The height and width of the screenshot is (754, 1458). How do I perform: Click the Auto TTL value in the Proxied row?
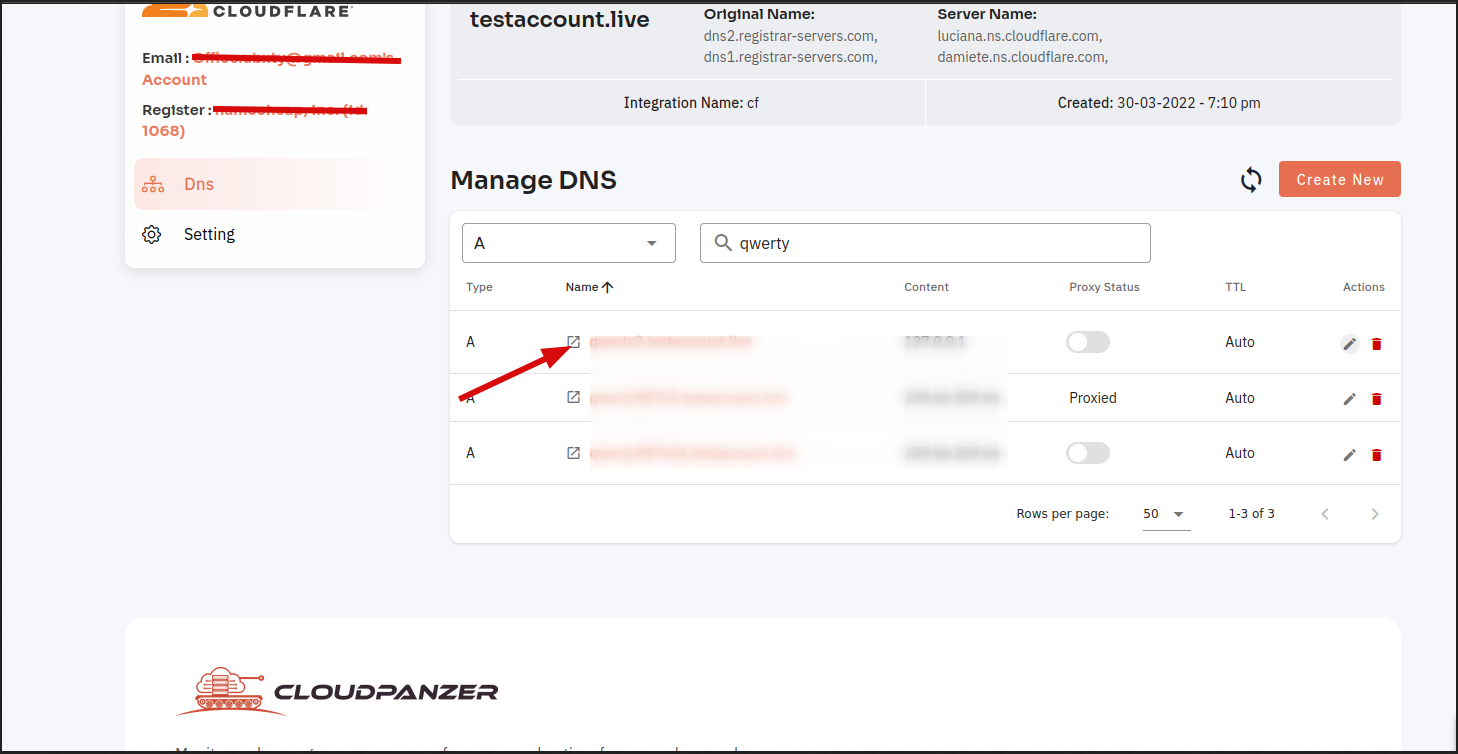click(1240, 398)
